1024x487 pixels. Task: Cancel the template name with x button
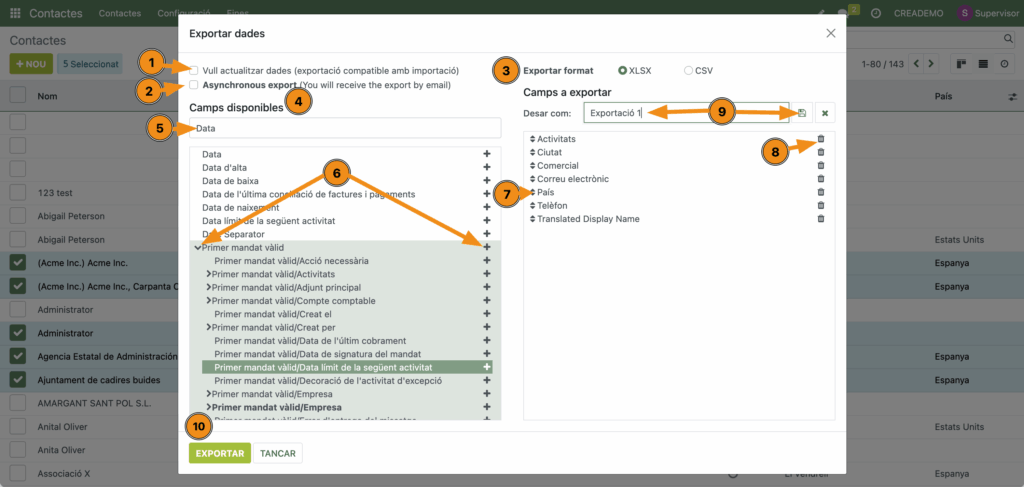824,113
